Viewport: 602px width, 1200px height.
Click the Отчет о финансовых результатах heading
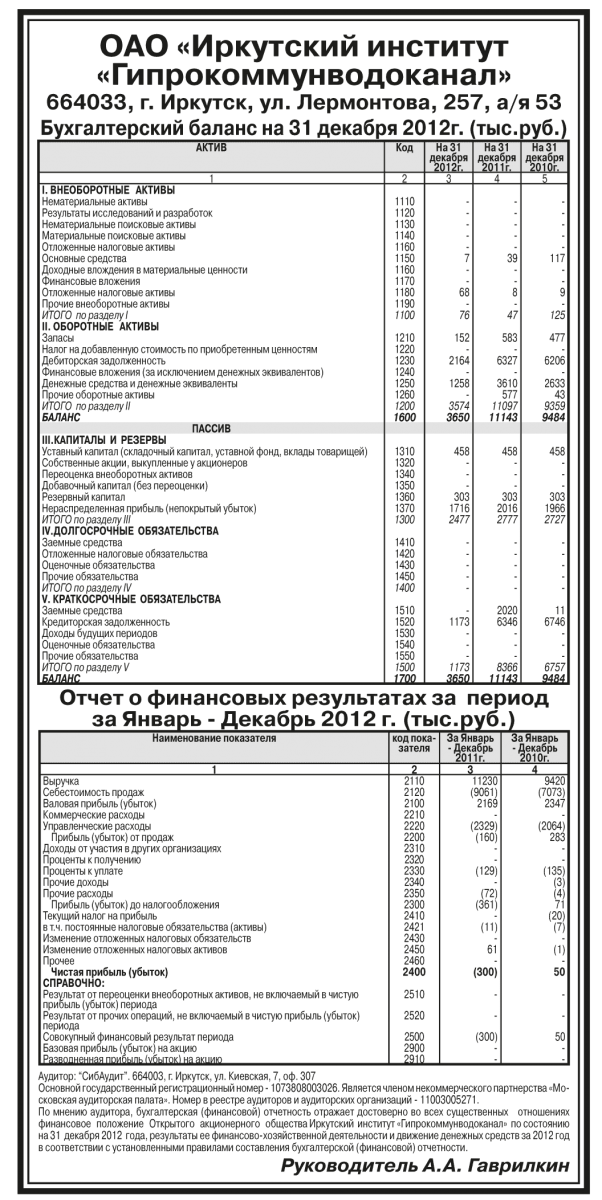tap(301, 695)
